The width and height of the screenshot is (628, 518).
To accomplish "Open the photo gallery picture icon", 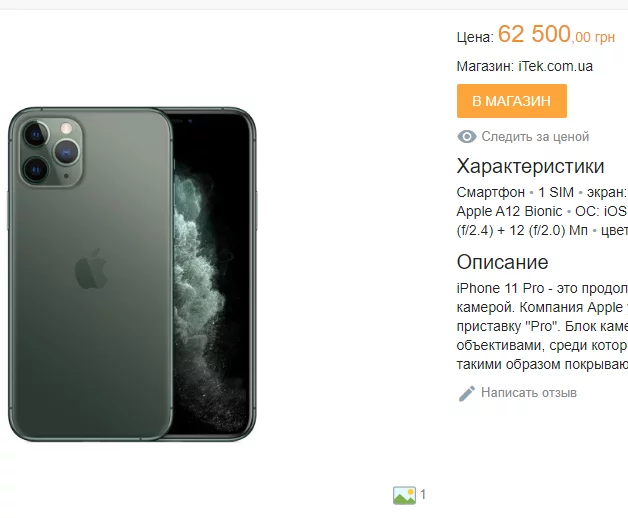I will 404,495.
